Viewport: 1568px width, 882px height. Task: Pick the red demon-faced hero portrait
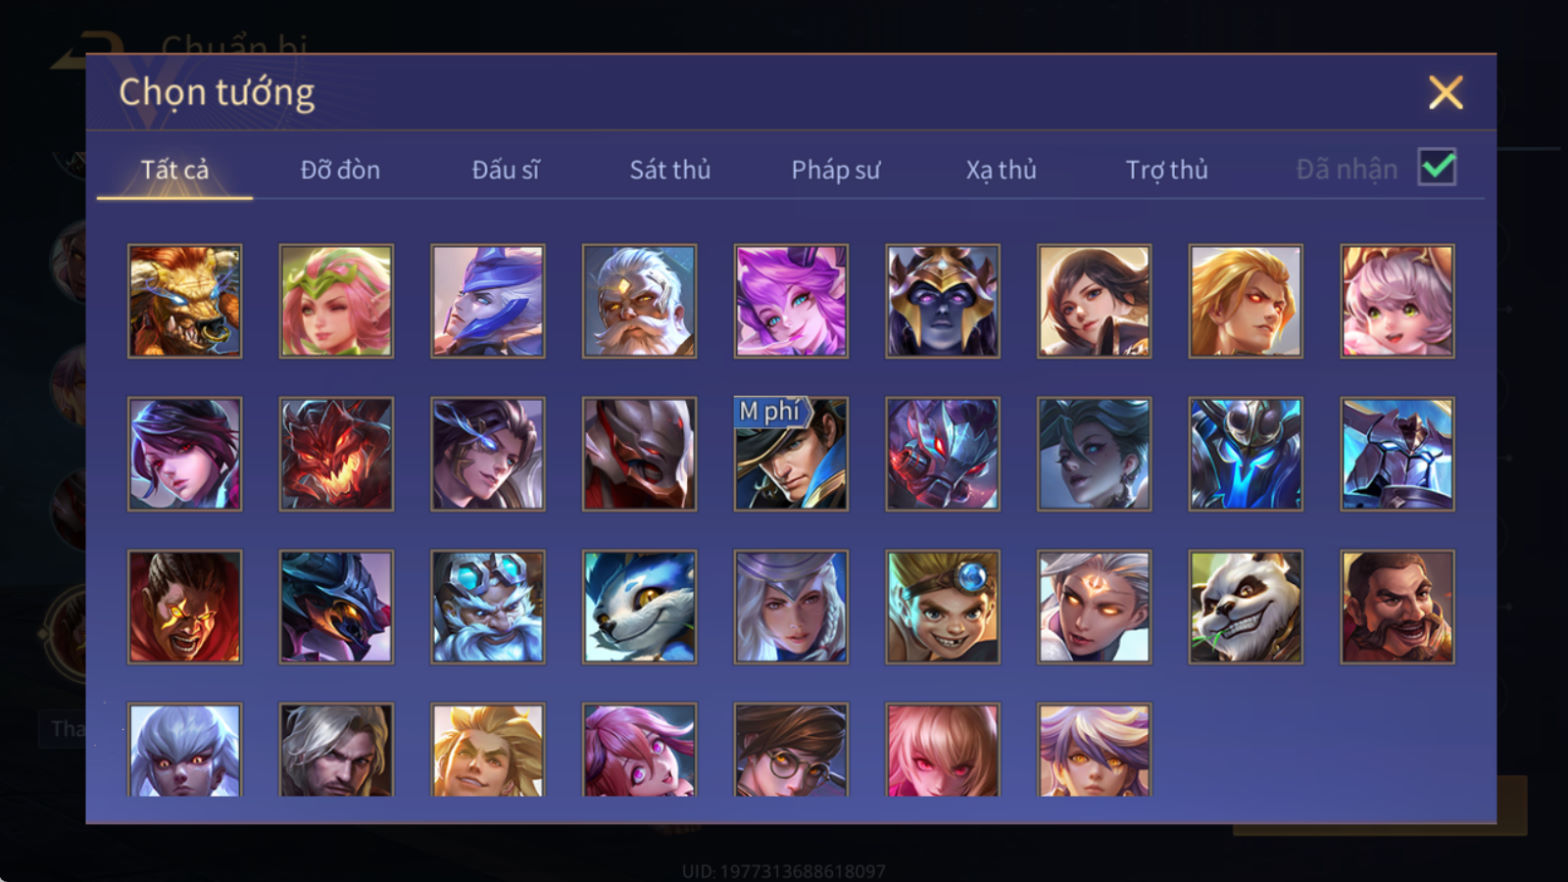tap(336, 454)
